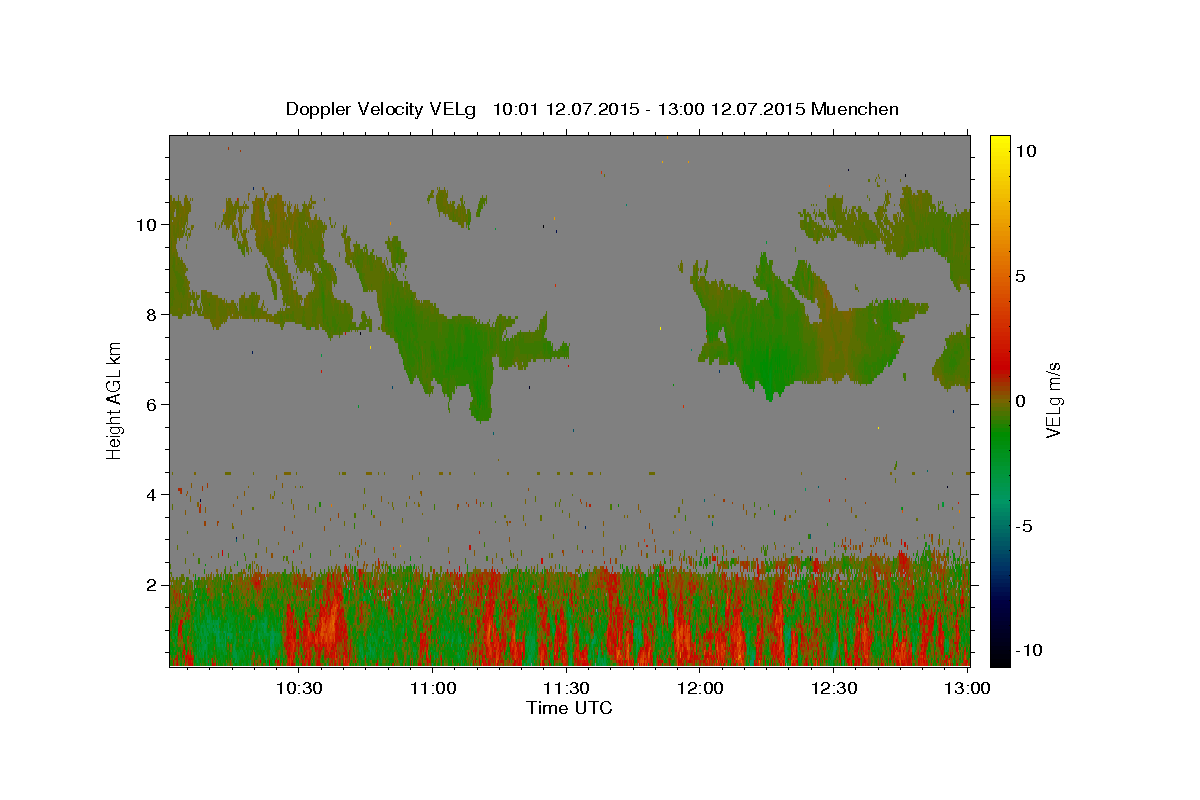The height and width of the screenshot is (800, 1200).
Task: Click the 'Height AGL km' axis label
Action: (114, 400)
